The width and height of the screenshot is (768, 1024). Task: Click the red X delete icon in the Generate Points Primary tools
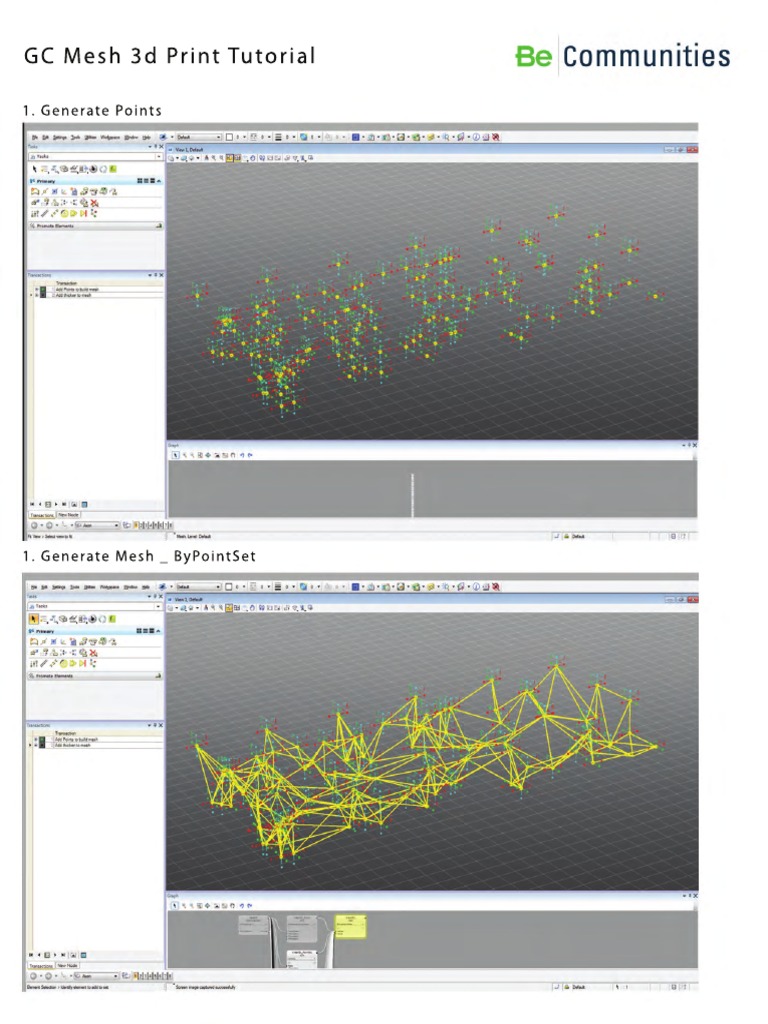click(x=94, y=203)
